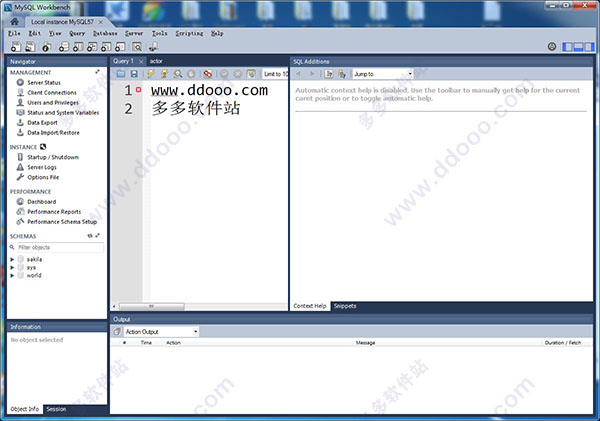Screen dimensions: 600x421
Task: Create a new SQL tab in main toolbar
Action: click(x=16, y=47)
